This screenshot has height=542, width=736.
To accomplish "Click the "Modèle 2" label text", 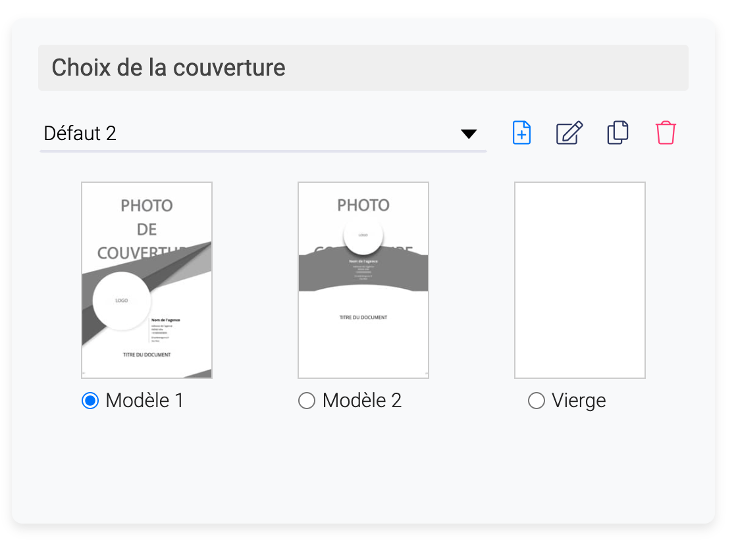I will 362,401.
